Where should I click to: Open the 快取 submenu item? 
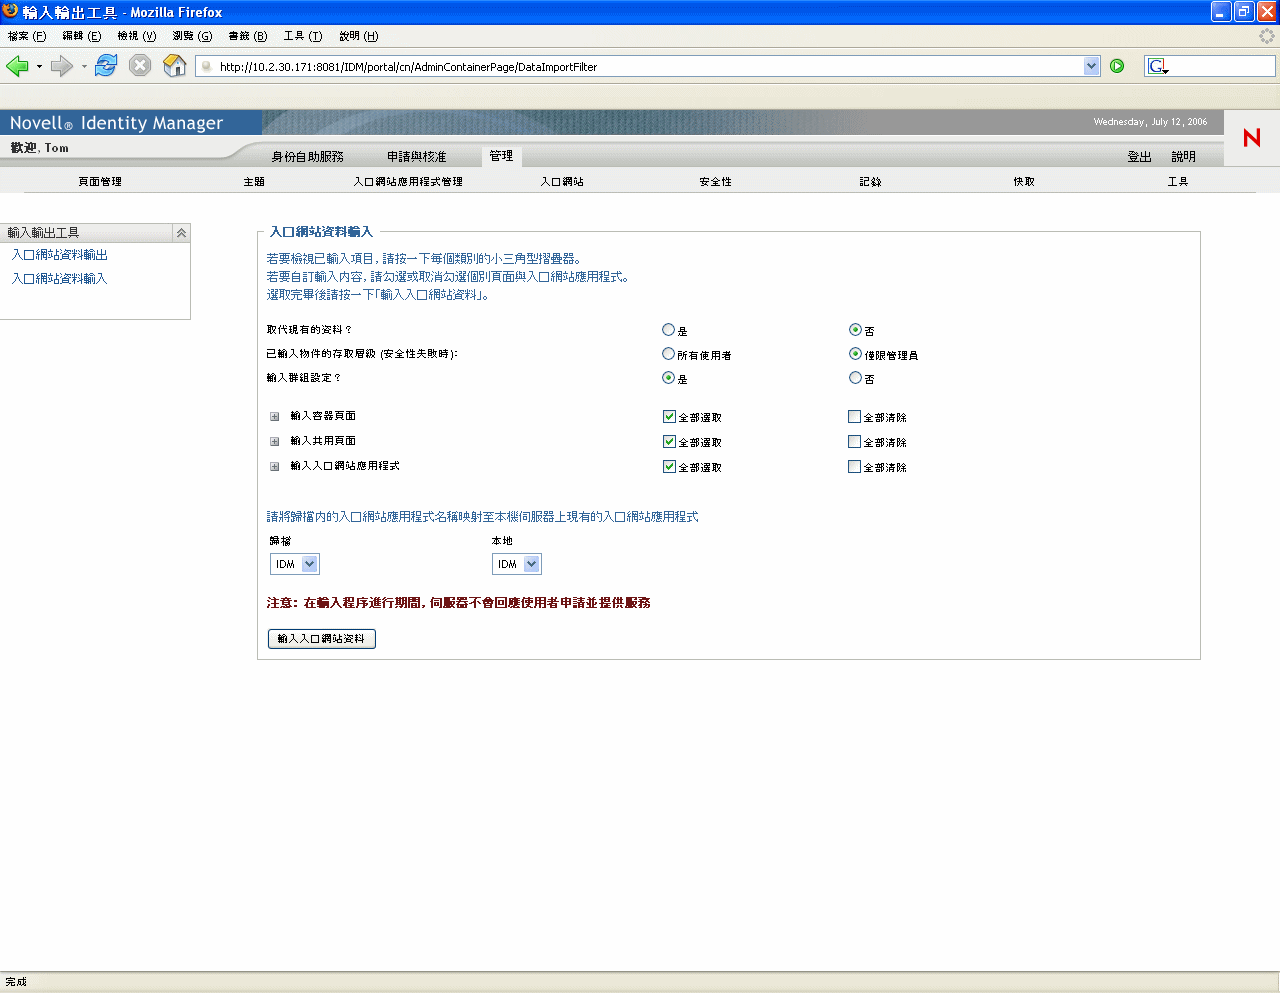[1024, 182]
